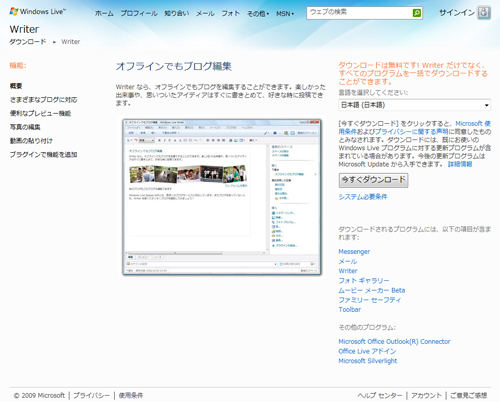The height and width of the screenshot is (402, 500).
Task: Expand the MSN dropdown menu
Action: click(285, 14)
